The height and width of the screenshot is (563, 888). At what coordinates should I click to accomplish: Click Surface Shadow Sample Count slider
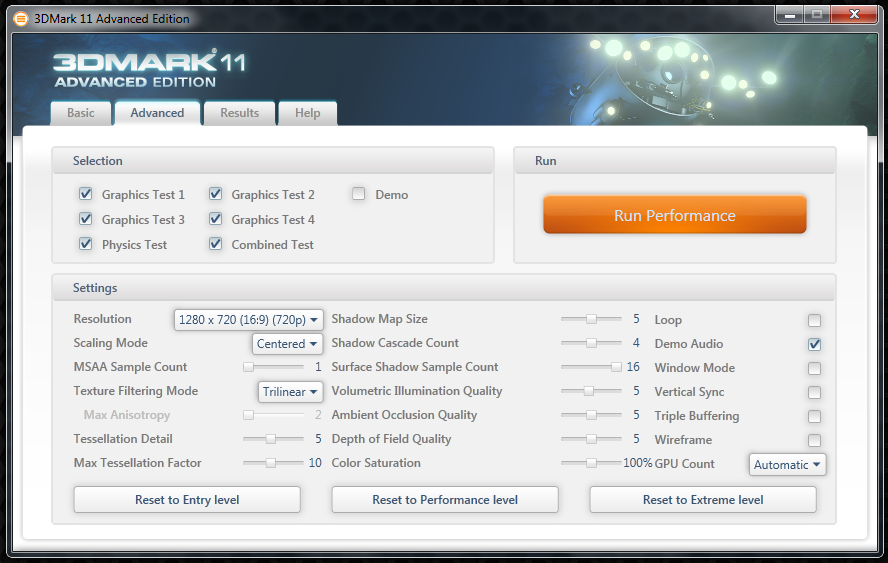[591, 367]
